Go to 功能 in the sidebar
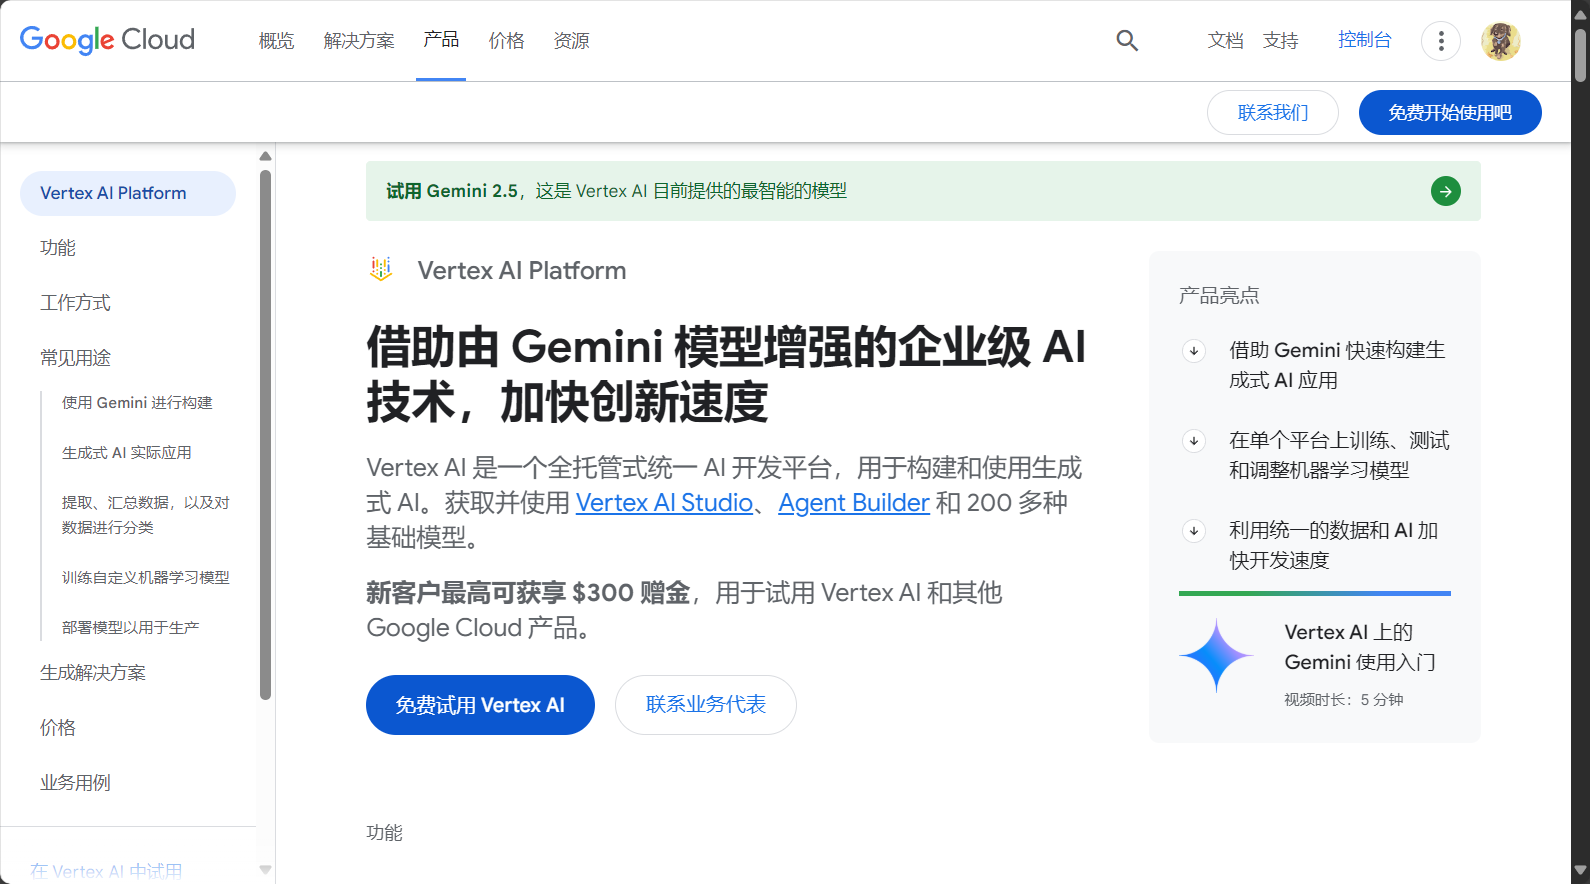This screenshot has height=884, width=1590. click(58, 248)
